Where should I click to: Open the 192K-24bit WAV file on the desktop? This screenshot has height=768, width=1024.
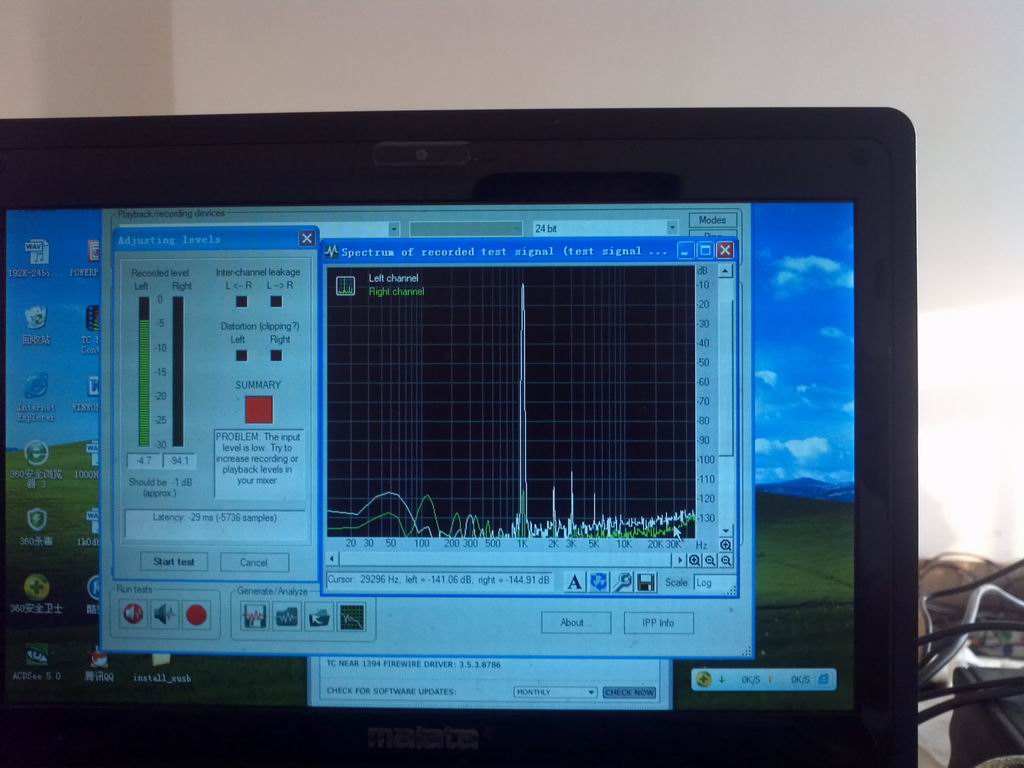[35, 259]
